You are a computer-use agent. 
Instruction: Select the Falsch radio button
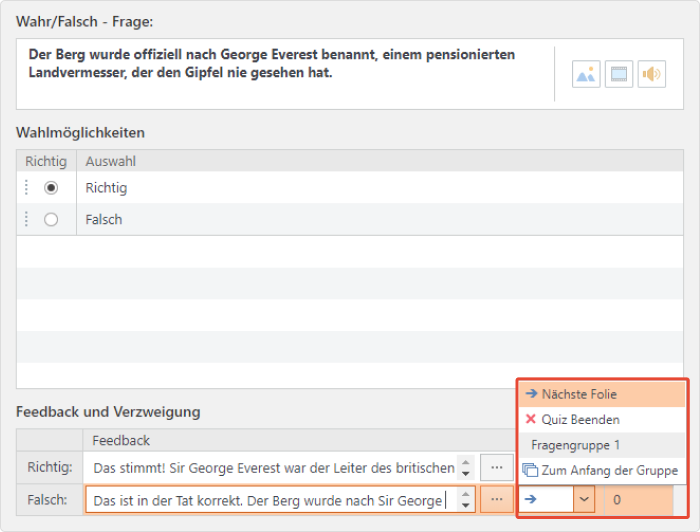point(51,220)
